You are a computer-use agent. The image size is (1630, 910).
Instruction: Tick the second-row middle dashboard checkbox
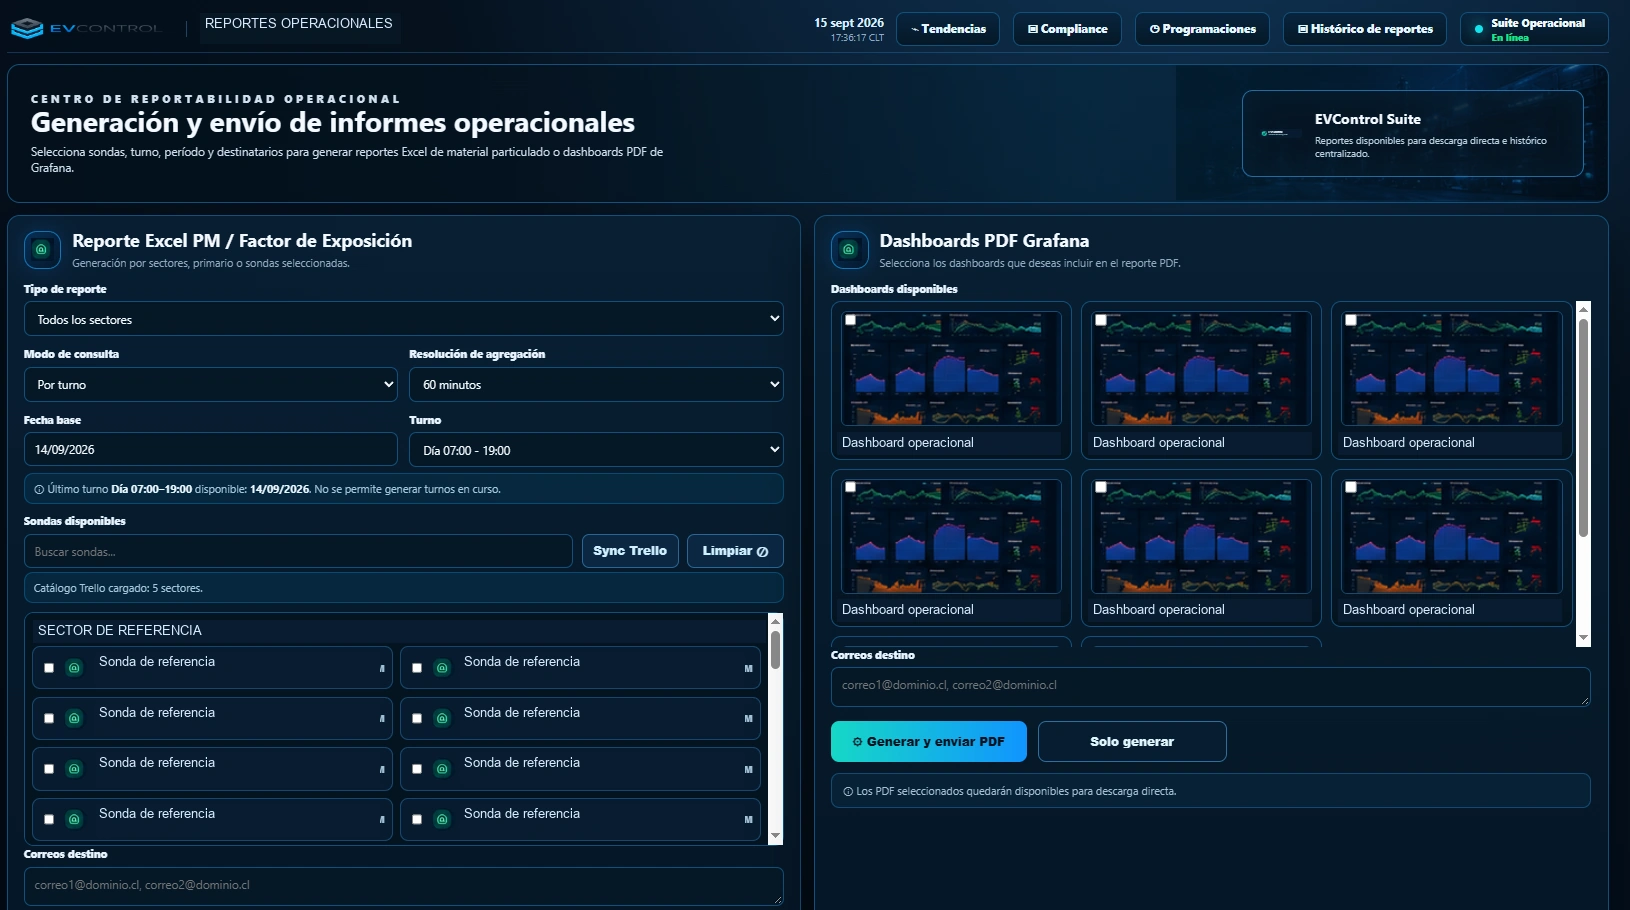pos(1100,487)
